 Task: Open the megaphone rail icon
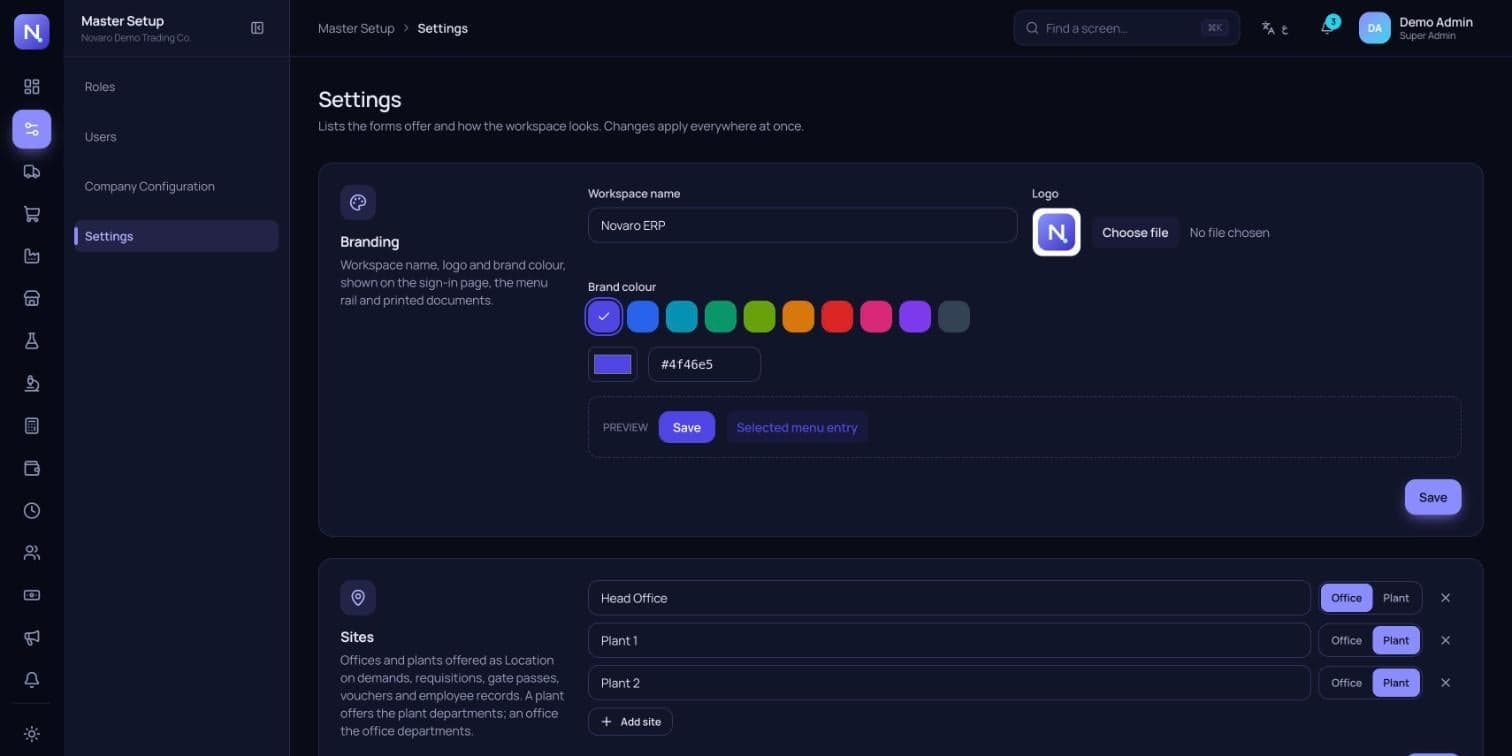[32, 637]
